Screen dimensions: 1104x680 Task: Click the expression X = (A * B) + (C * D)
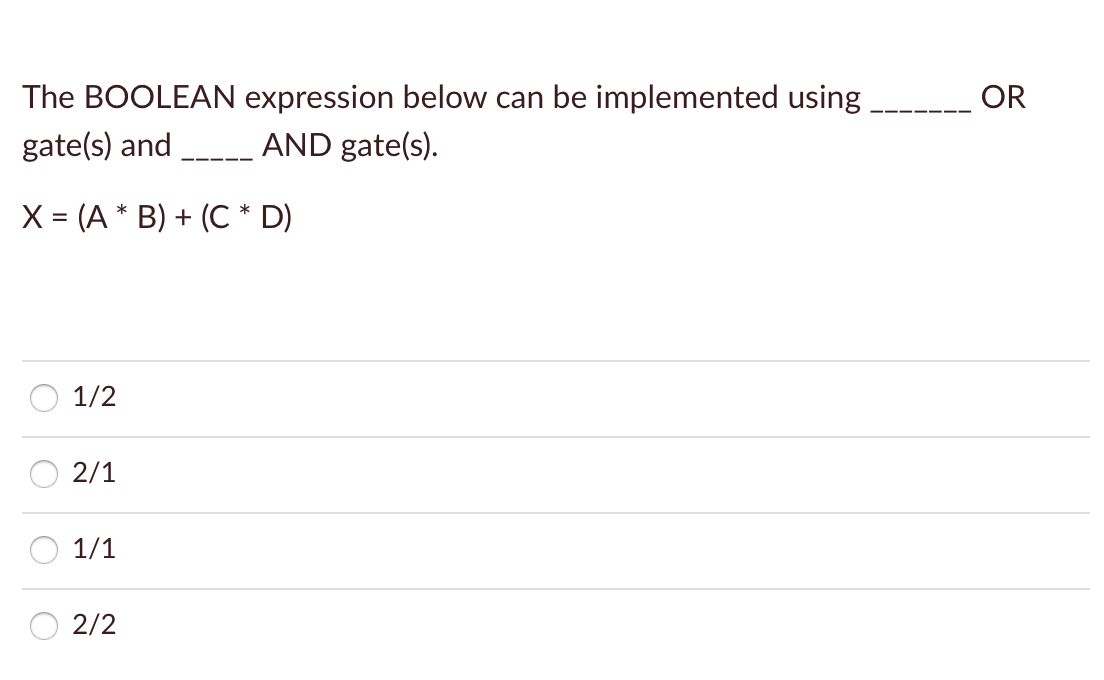pyautogui.click(x=156, y=216)
